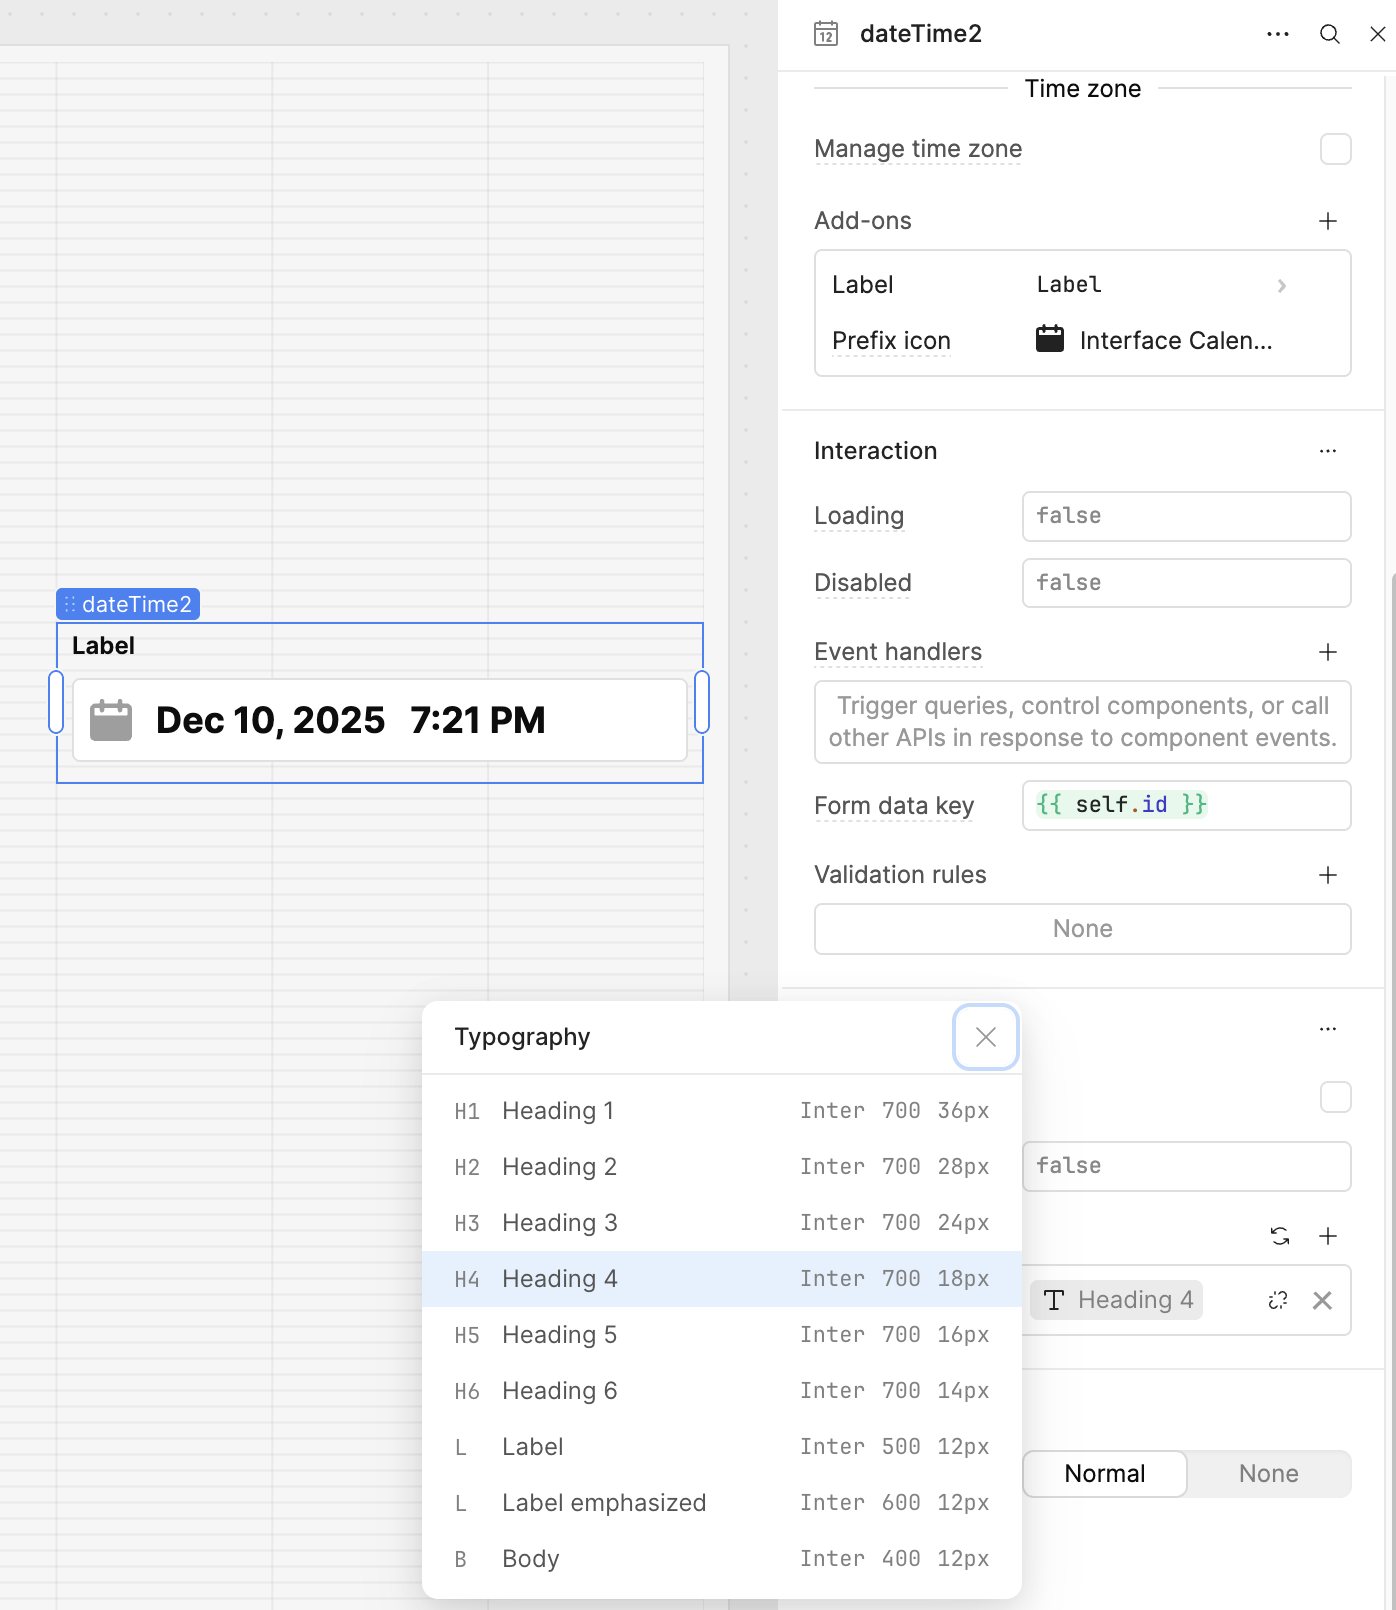The image size is (1396, 1610).
Task: Remove the Heading 4 style with X
Action: point(1322,1300)
